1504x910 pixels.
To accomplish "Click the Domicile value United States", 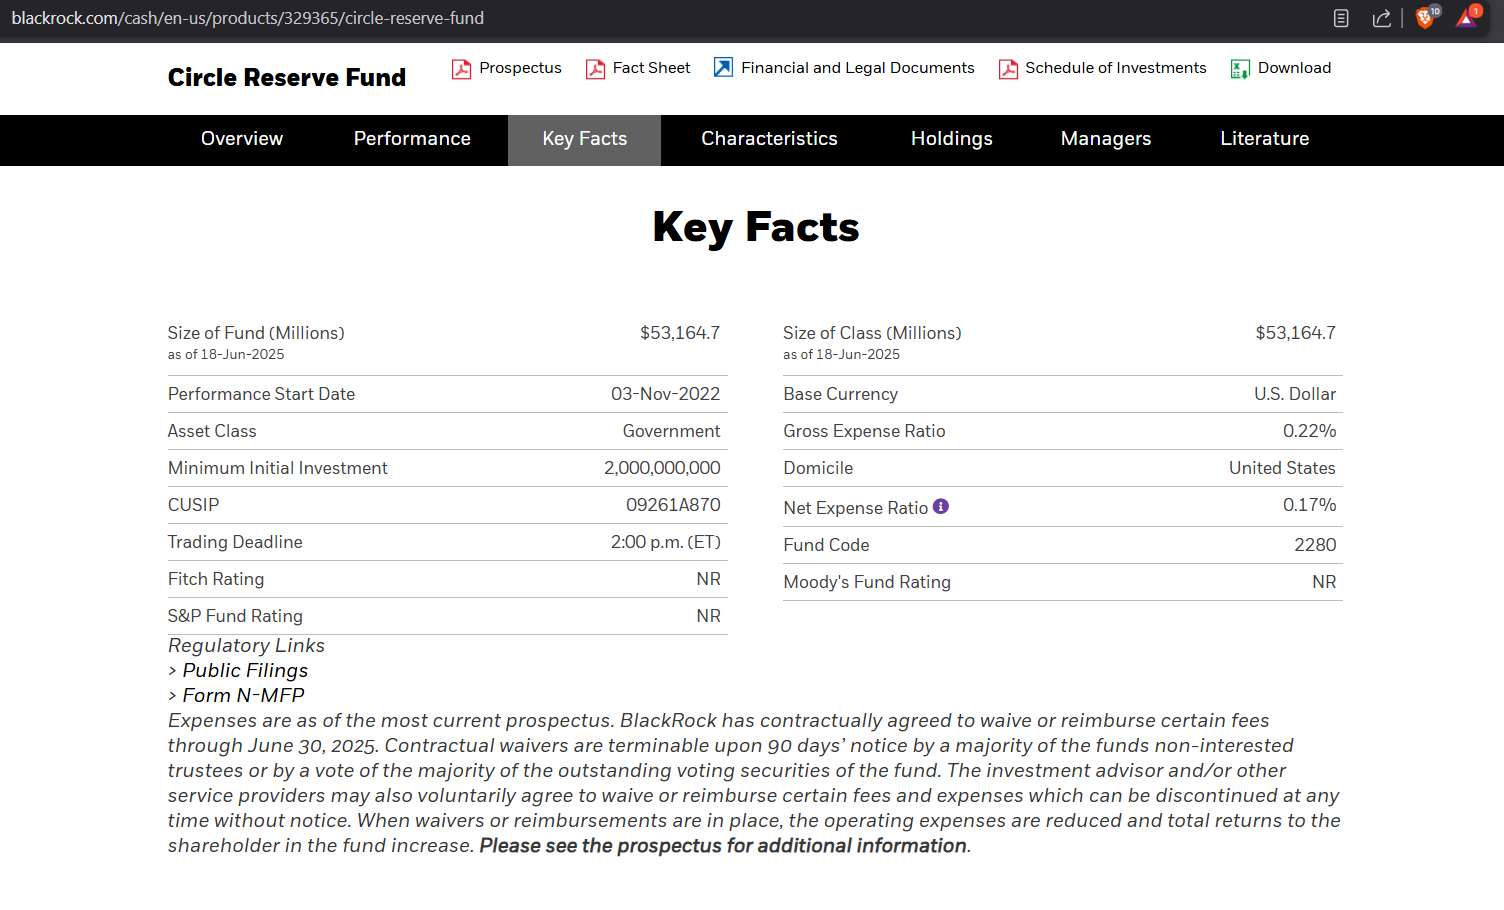I will point(1282,468).
